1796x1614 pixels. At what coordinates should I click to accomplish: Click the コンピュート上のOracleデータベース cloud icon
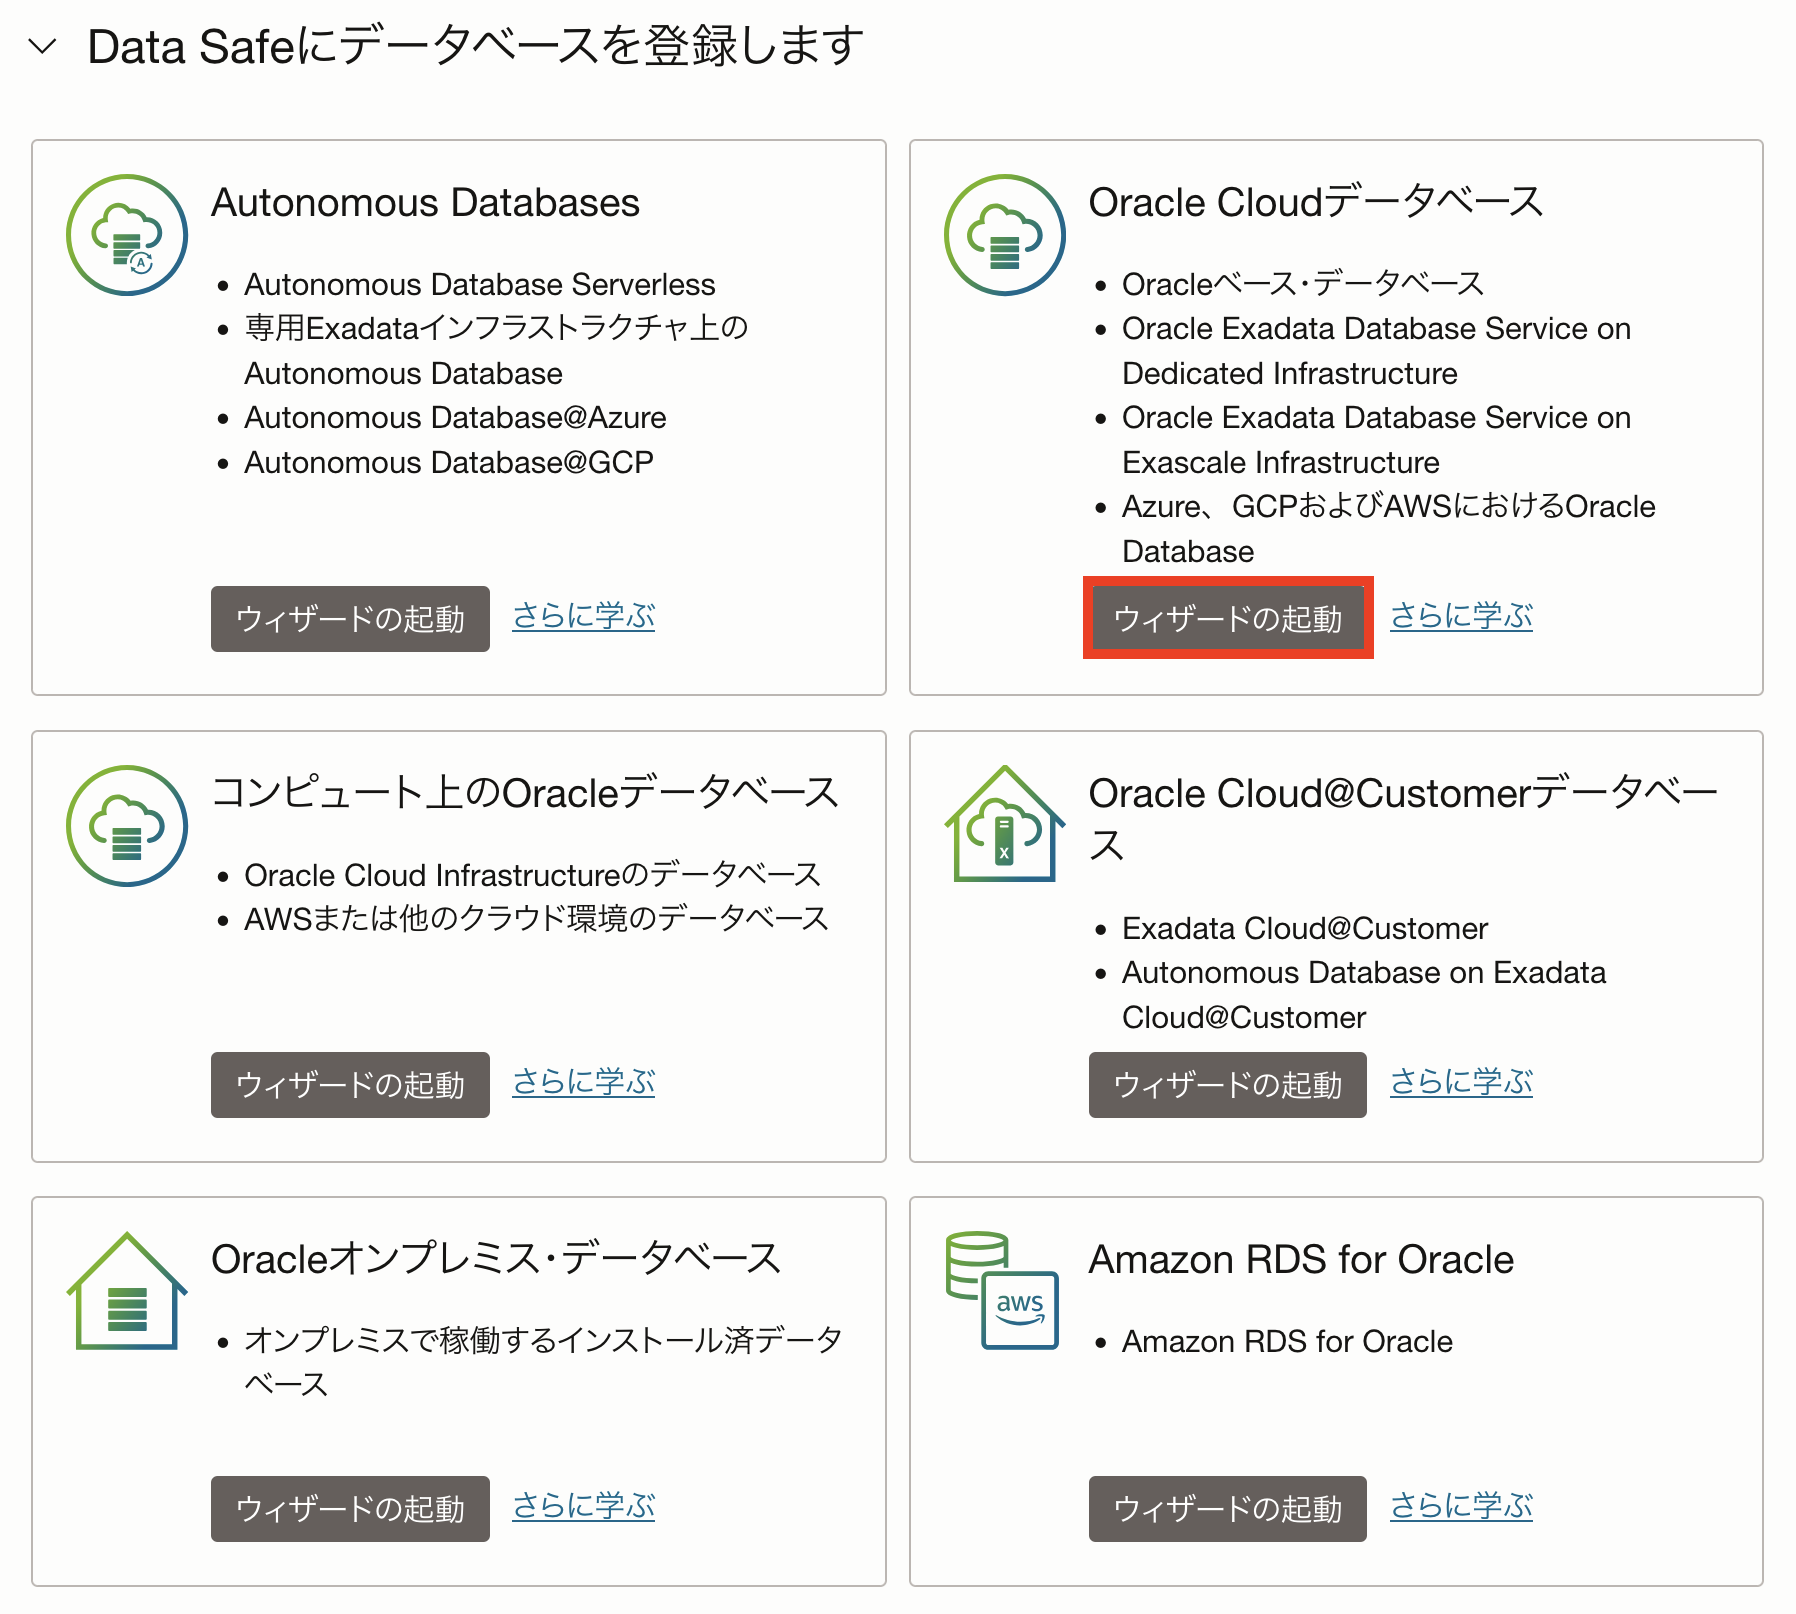click(x=126, y=826)
